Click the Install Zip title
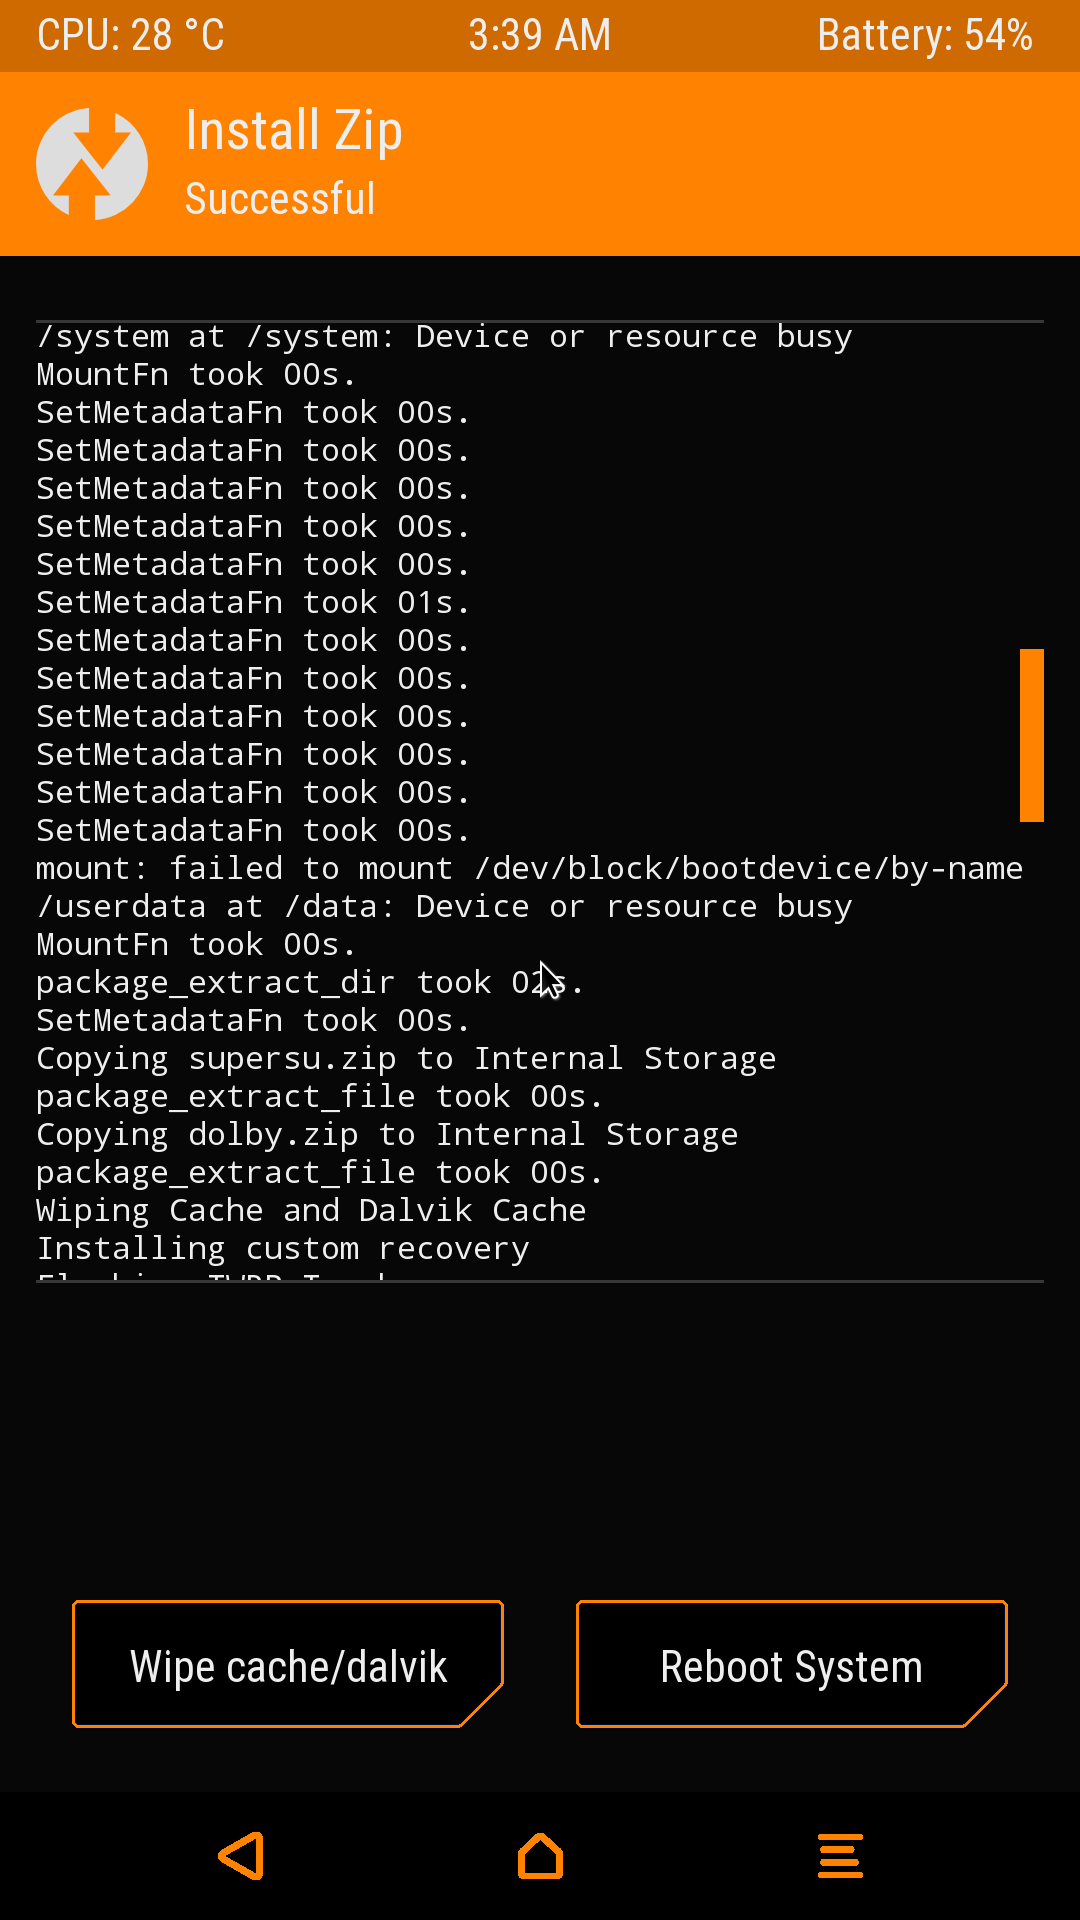The height and width of the screenshot is (1920, 1080). coord(294,131)
